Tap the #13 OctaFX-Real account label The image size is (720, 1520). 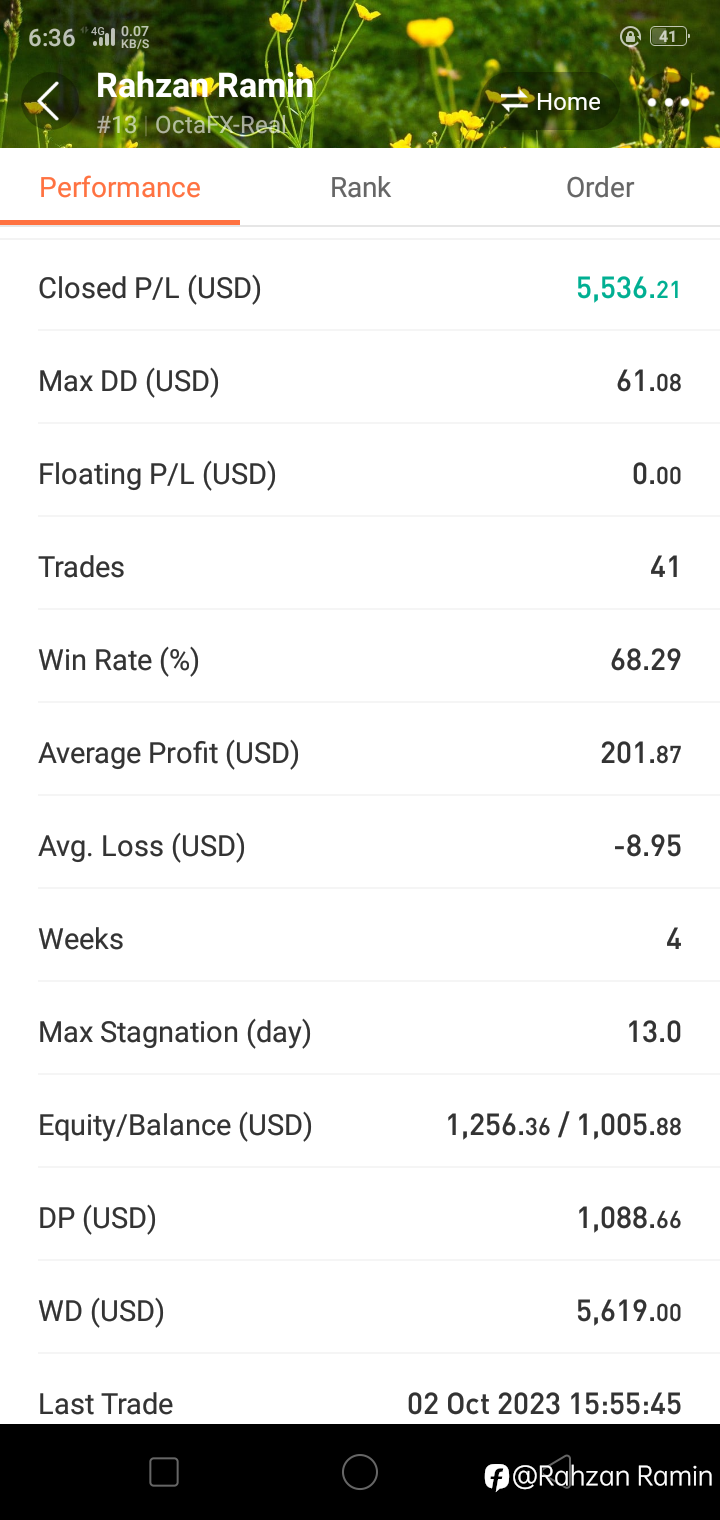(191, 126)
